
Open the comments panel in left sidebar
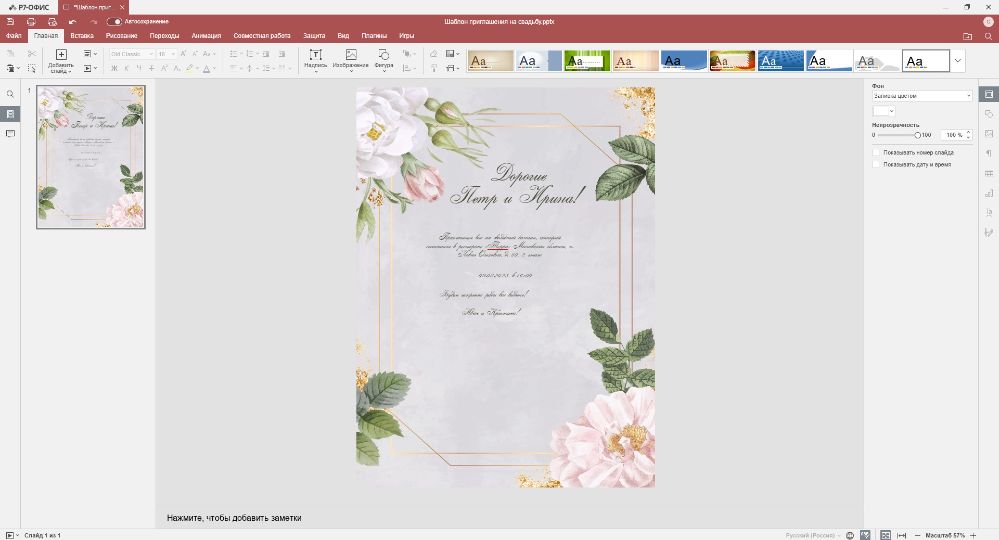(x=10, y=133)
